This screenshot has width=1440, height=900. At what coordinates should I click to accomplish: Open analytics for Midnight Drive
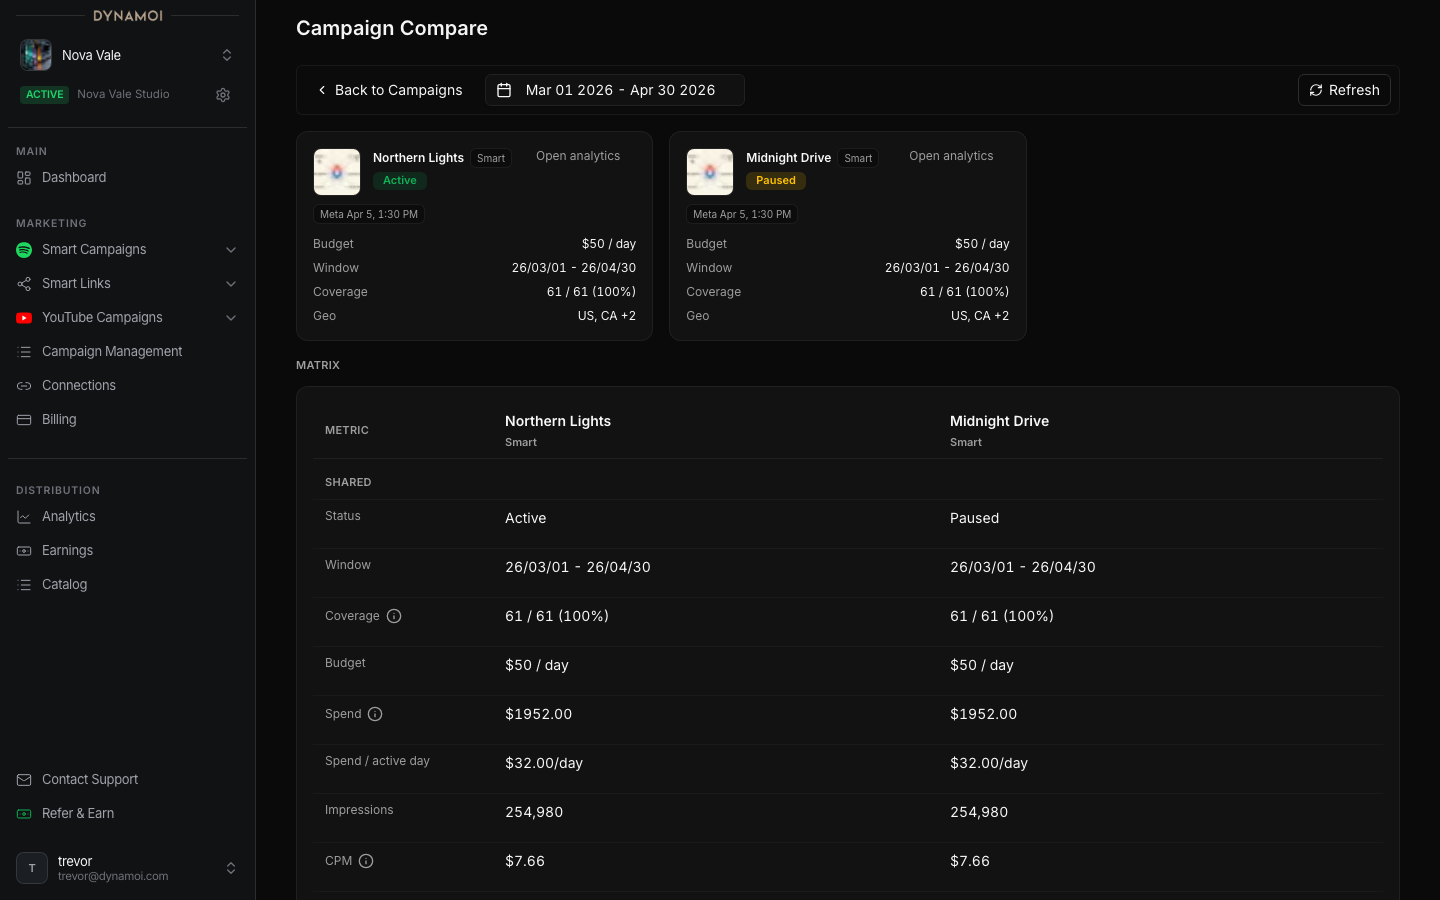[x=951, y=156]
